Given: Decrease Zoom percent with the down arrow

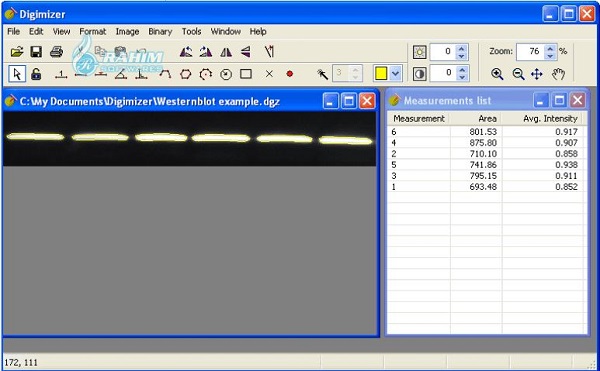Looking at the screenshot, I should [550, 56].
